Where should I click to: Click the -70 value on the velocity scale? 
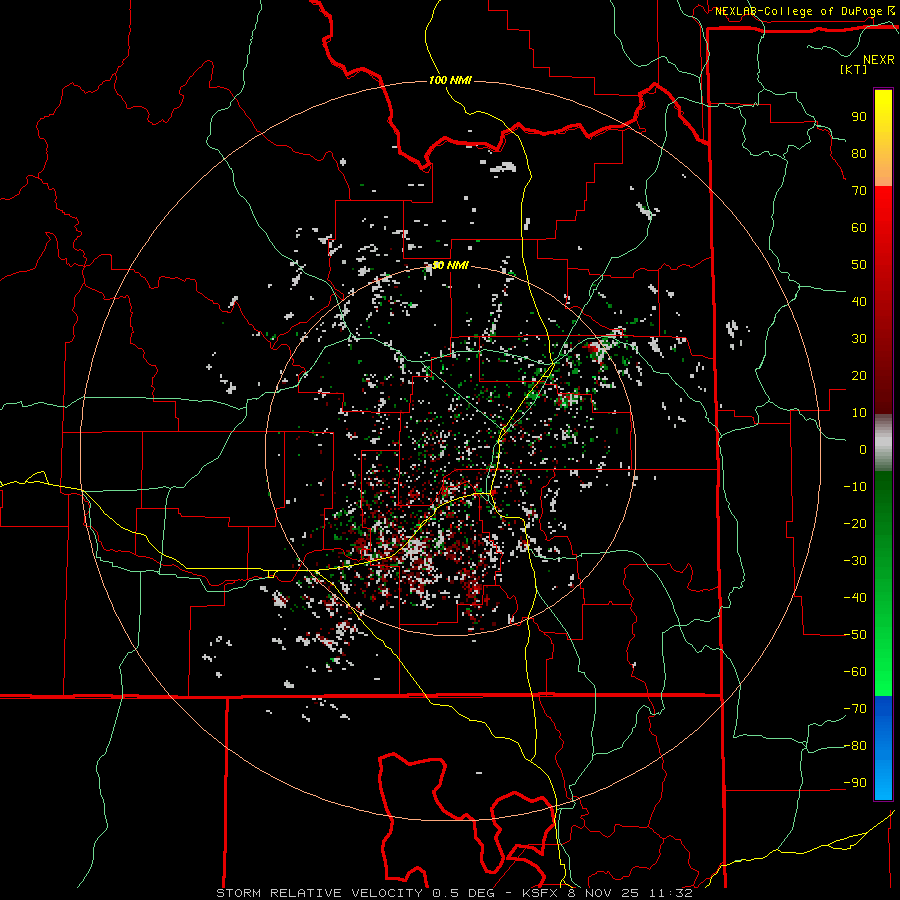point(855,709)
